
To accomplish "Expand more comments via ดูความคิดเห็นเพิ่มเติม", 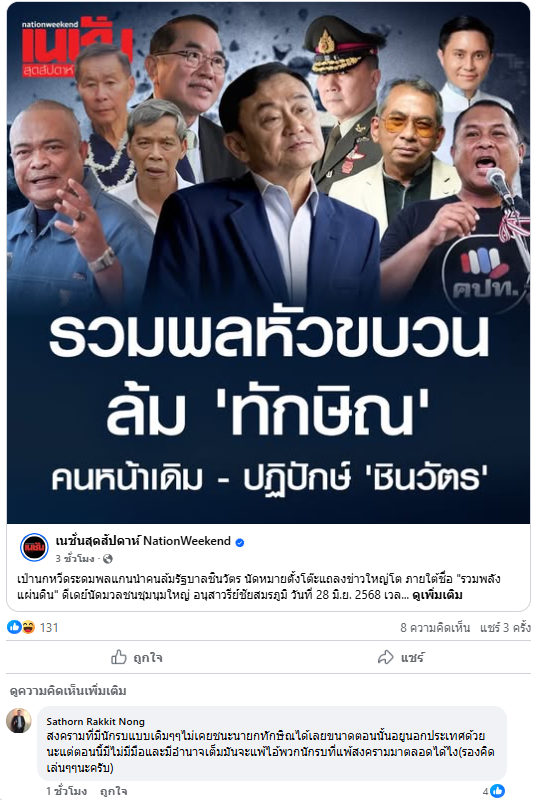I will [x=68, y=691].
